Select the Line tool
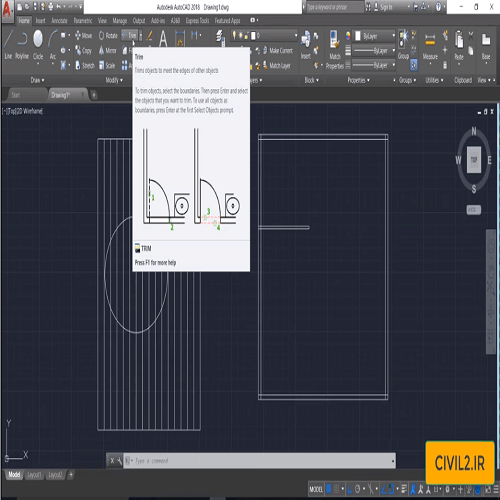500x500 pixels. click(8, 45)
